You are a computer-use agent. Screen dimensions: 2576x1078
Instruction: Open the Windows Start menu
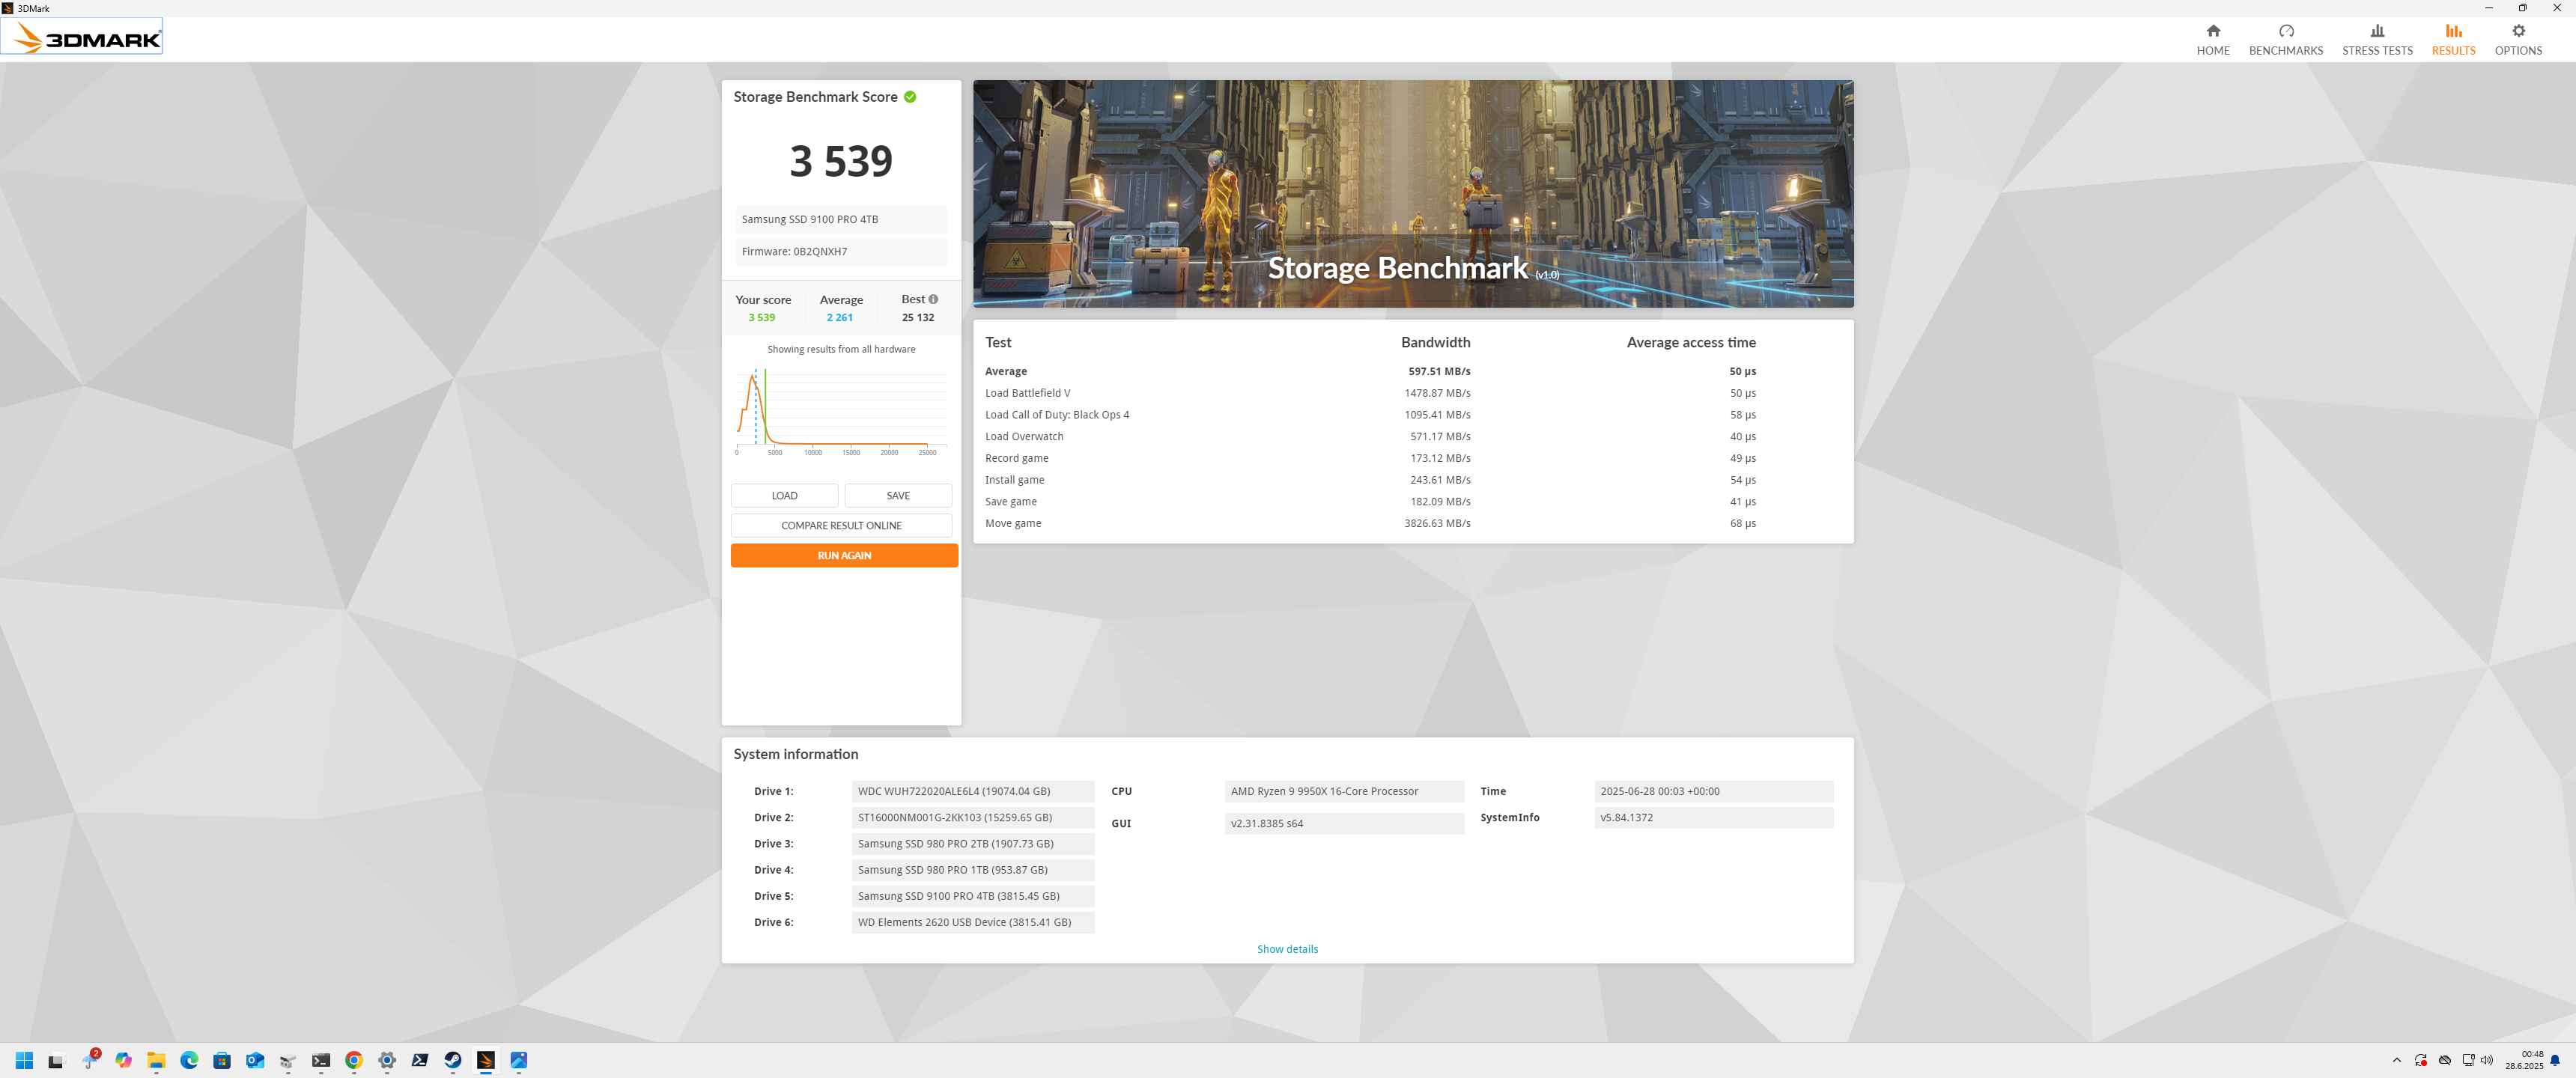[x=23, y=1061]
